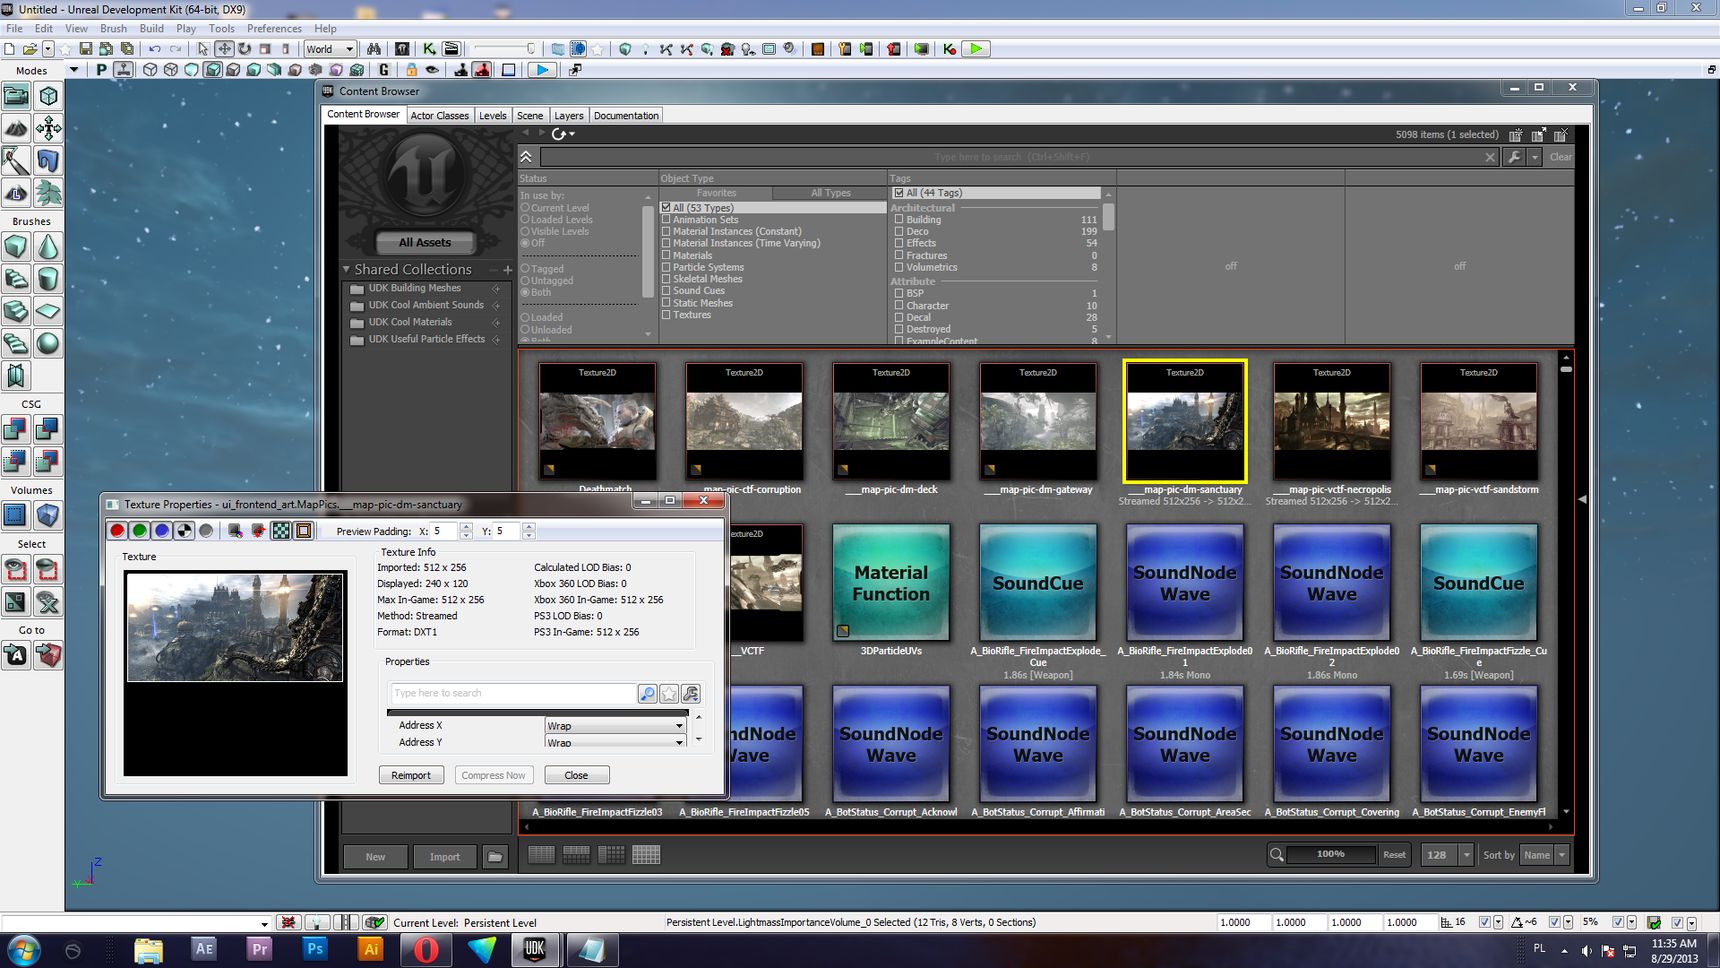Click folder icon next to Import button
1720x968 pixels.
(x=495, y=856)
